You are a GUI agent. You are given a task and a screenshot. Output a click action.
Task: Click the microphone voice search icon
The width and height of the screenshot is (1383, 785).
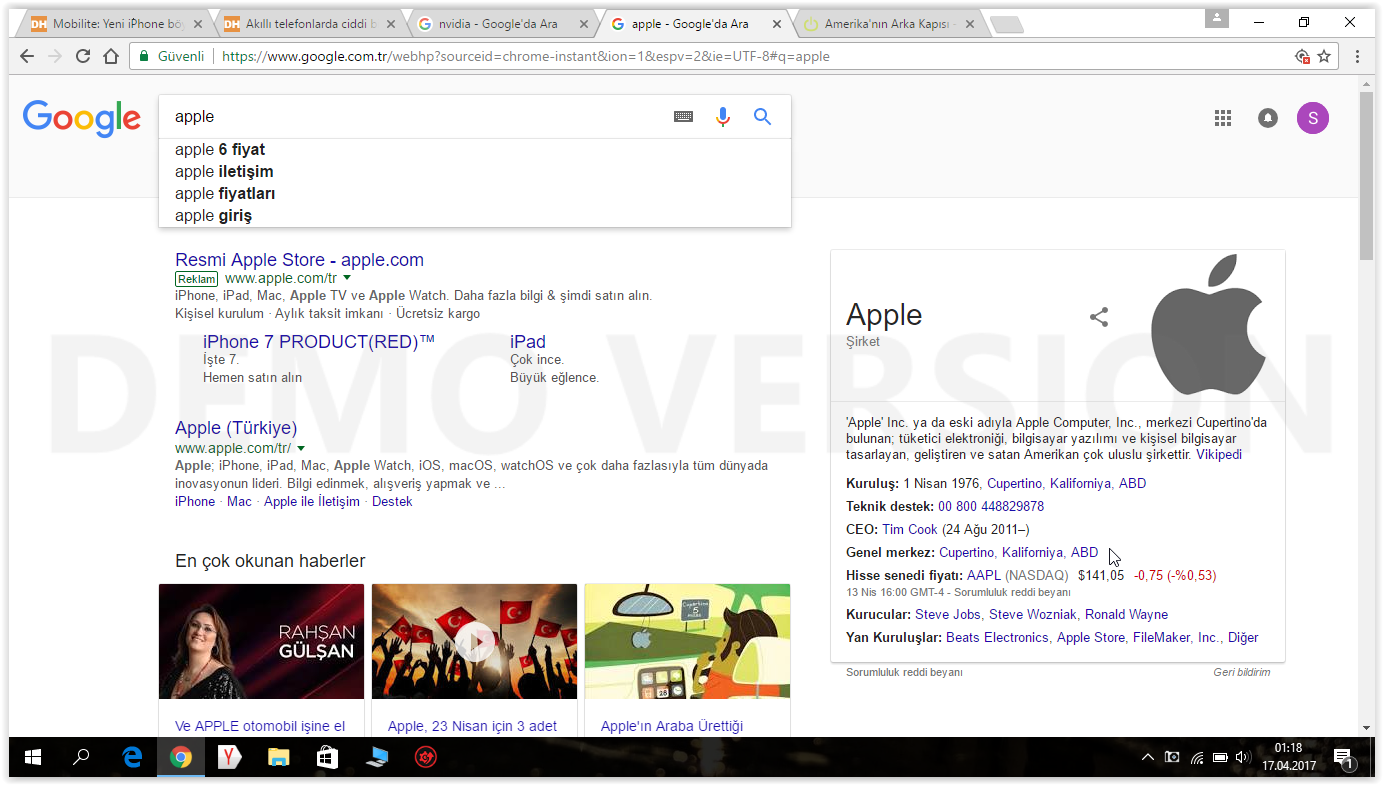[723, 117]
